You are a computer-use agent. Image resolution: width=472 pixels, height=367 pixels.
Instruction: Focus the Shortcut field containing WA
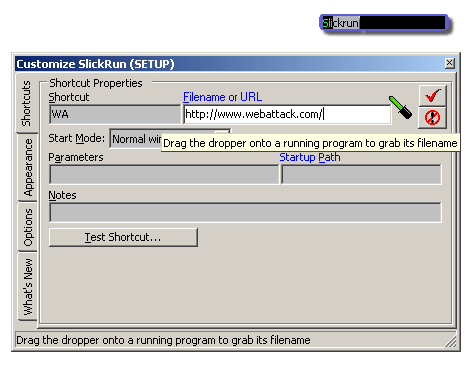click(x=115, y=114)
